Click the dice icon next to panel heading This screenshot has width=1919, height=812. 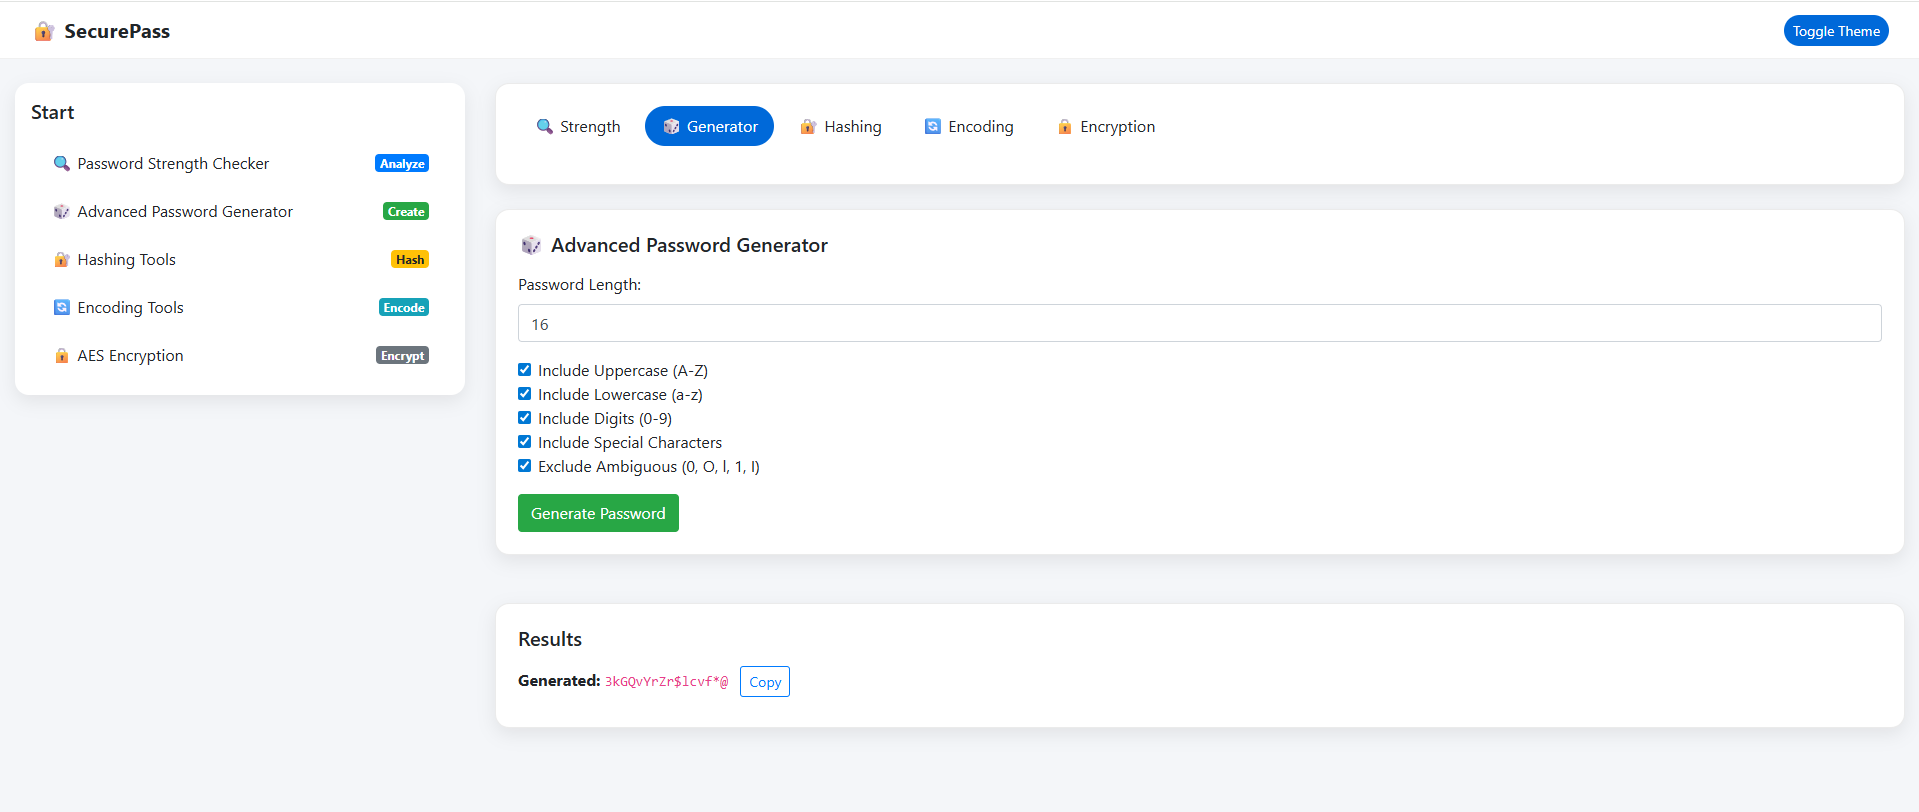click(531, 245)
